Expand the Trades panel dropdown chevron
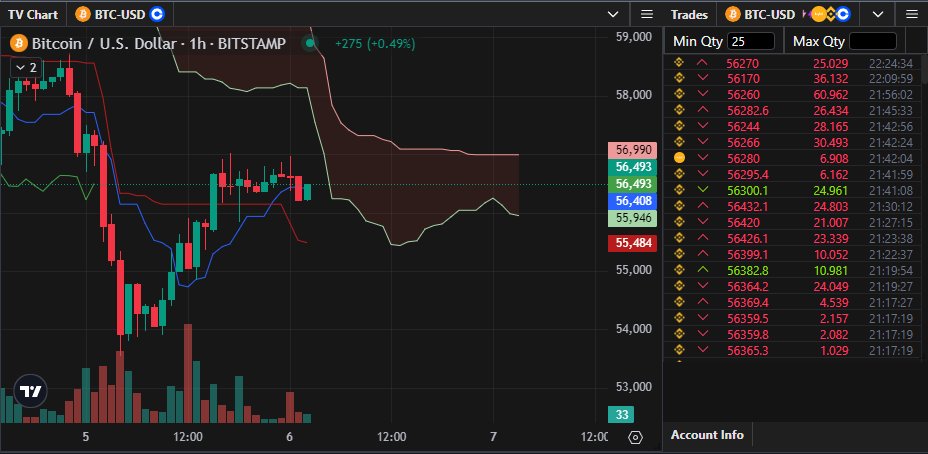928x454 pixels. [878, 14]
